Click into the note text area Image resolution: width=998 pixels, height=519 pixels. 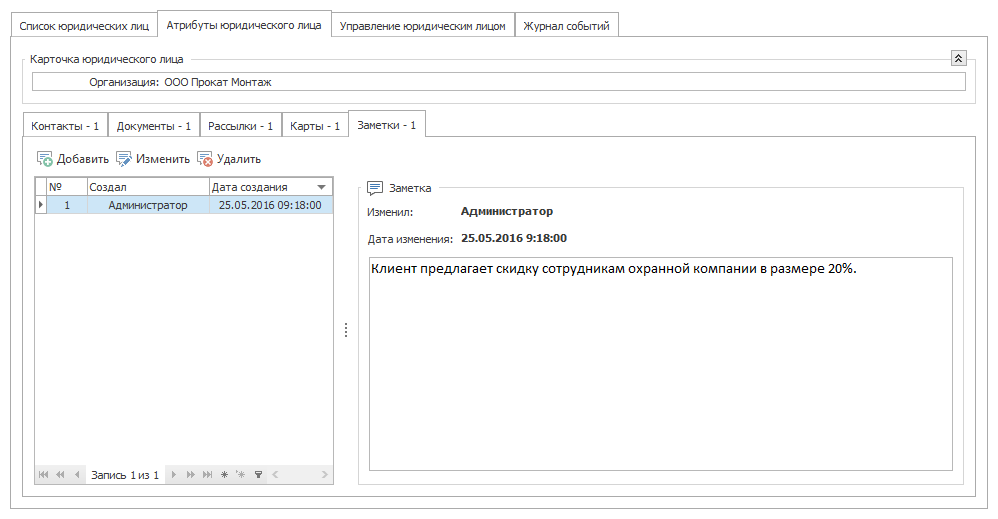(661, 364)
